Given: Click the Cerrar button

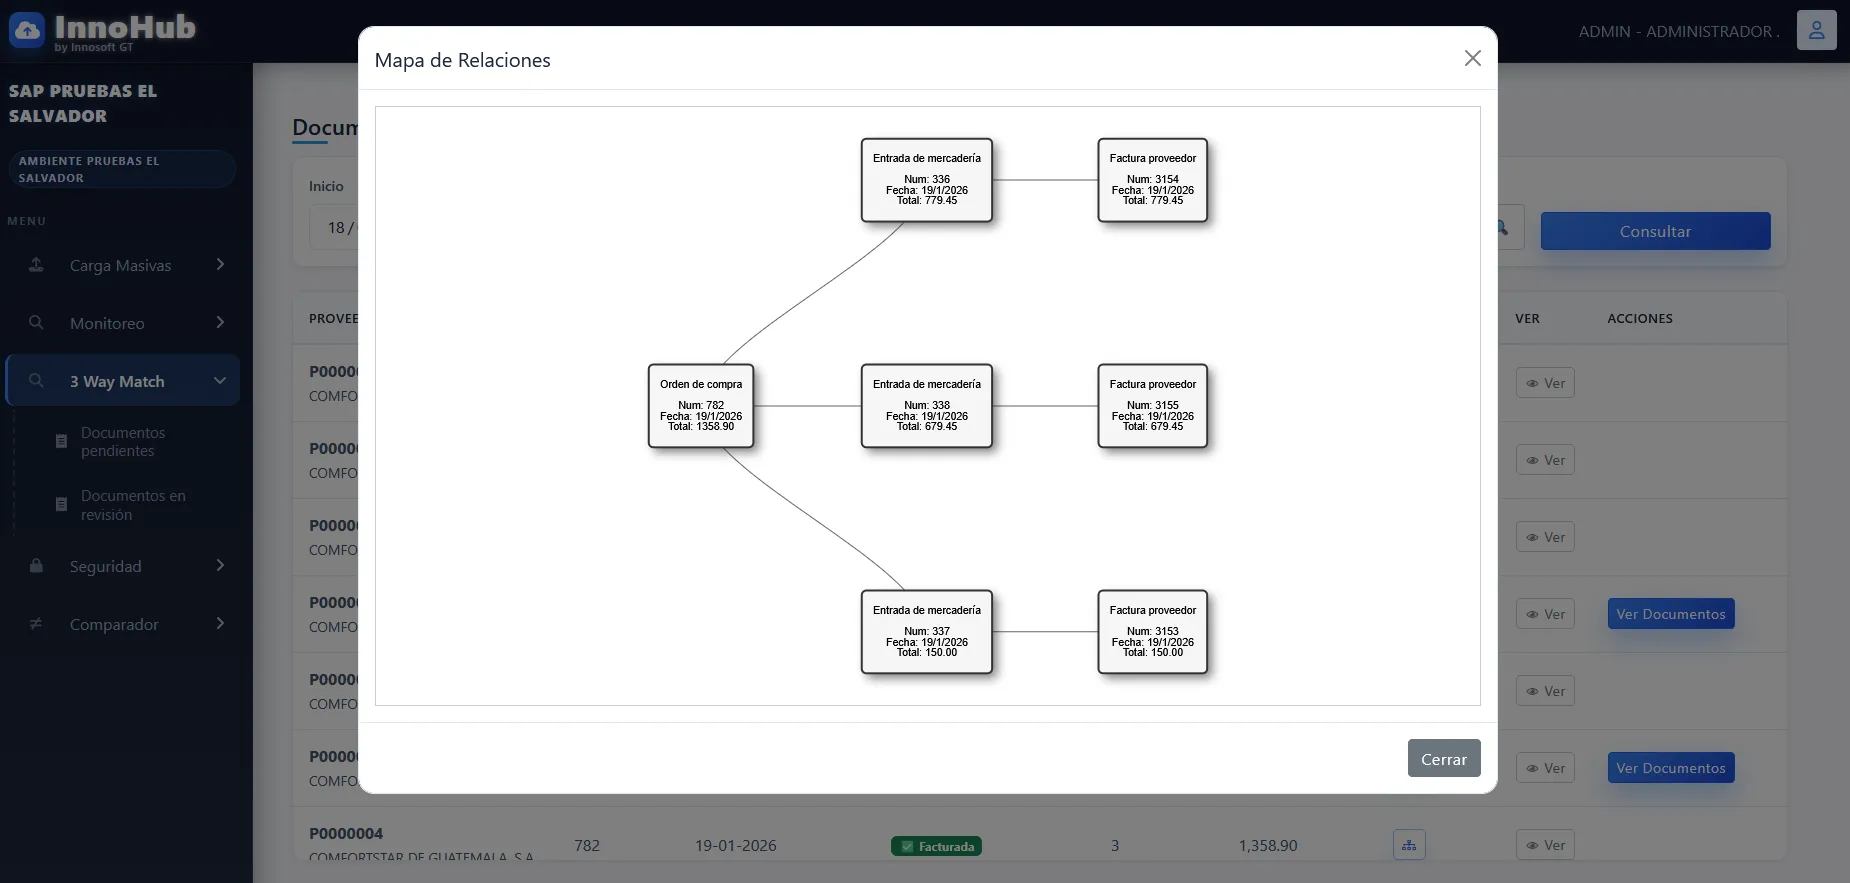Looking at the screenshot, I should tap(1444, 759).
